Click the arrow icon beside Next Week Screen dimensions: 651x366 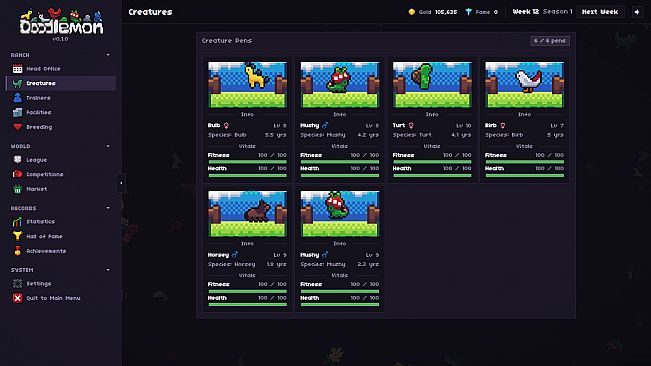tap(637, 12)
